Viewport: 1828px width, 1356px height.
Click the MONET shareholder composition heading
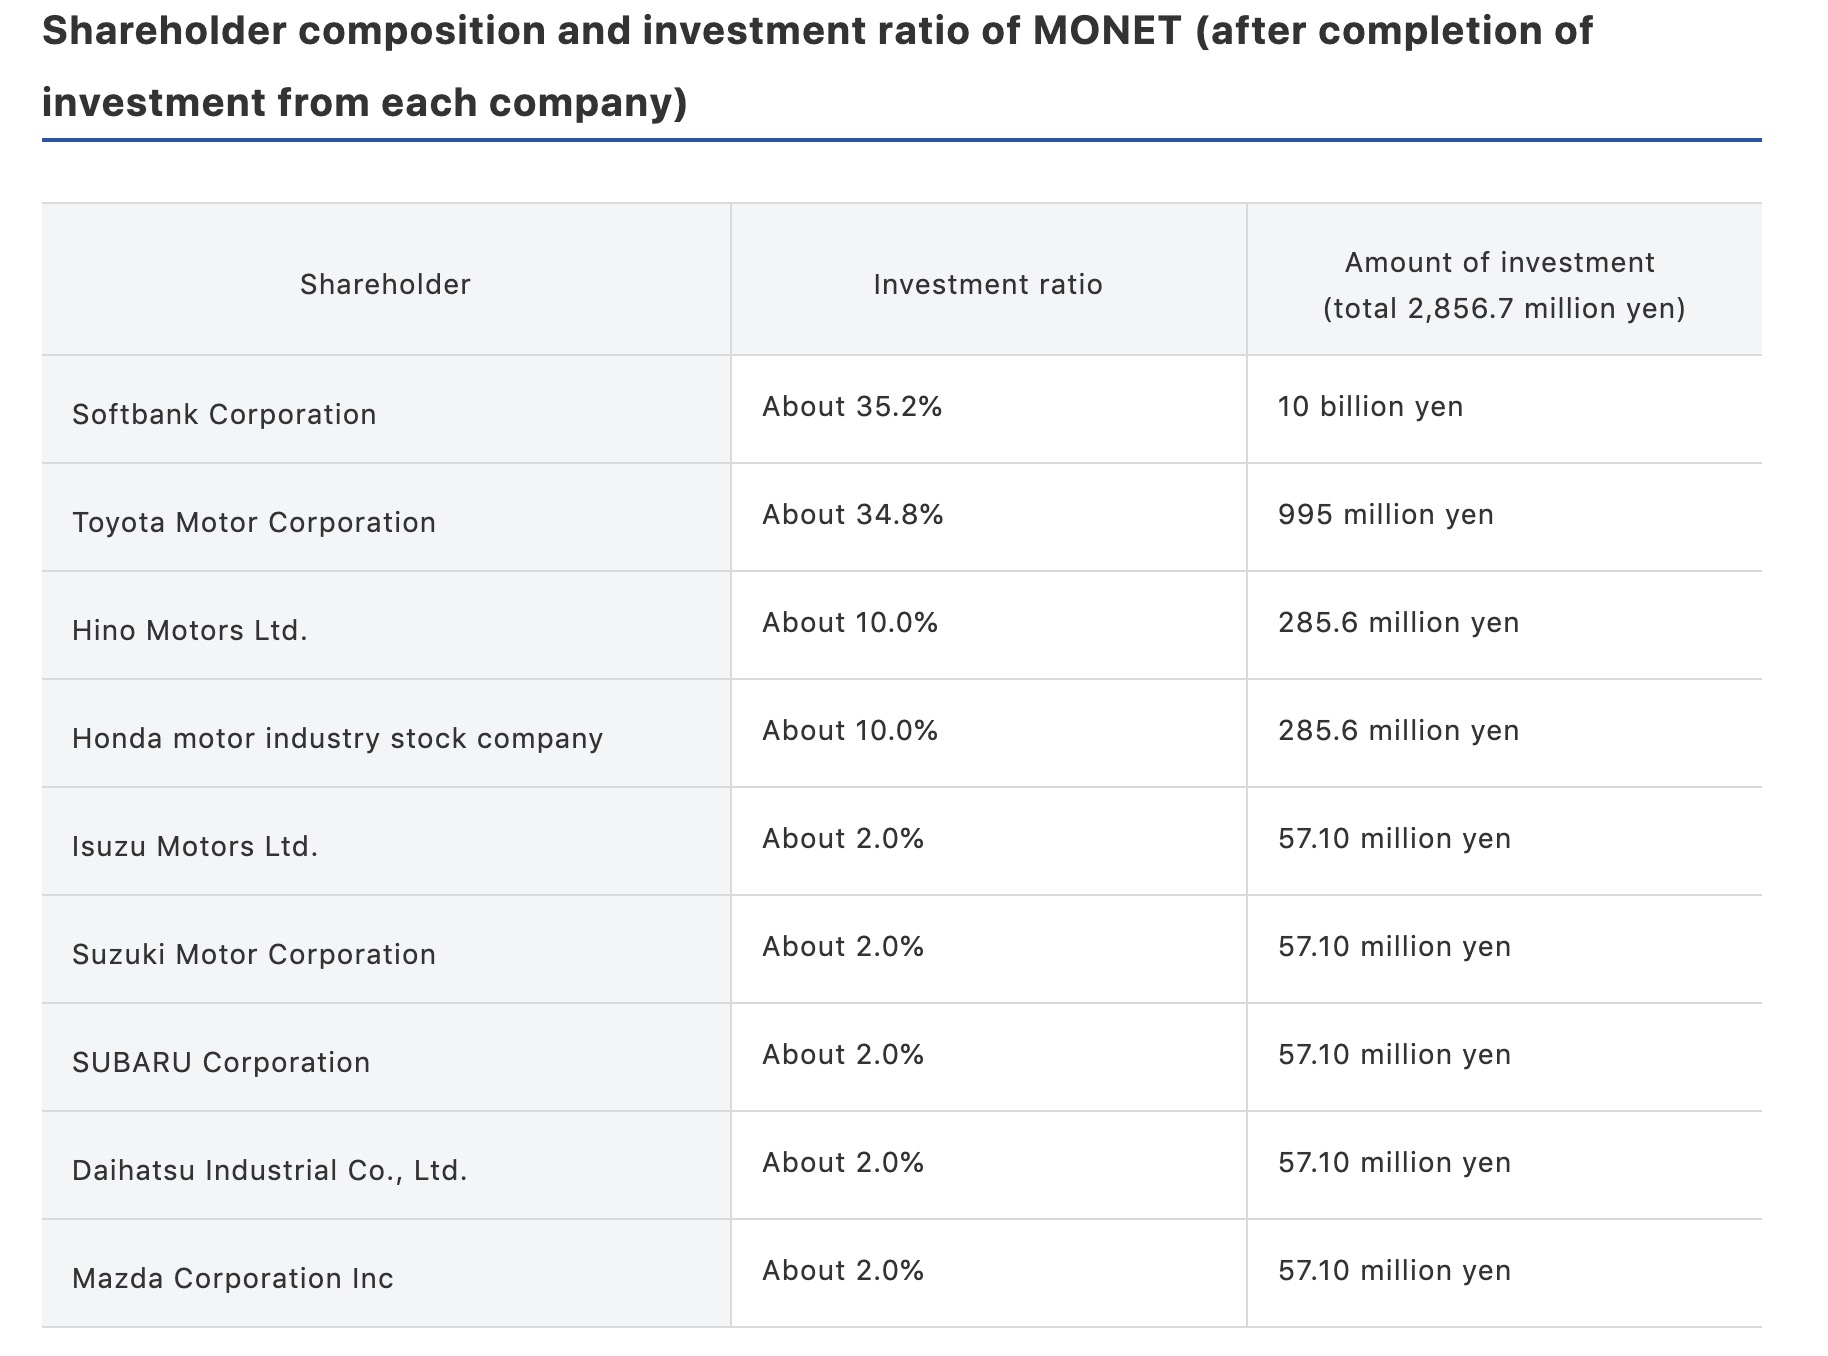(816, 66)
